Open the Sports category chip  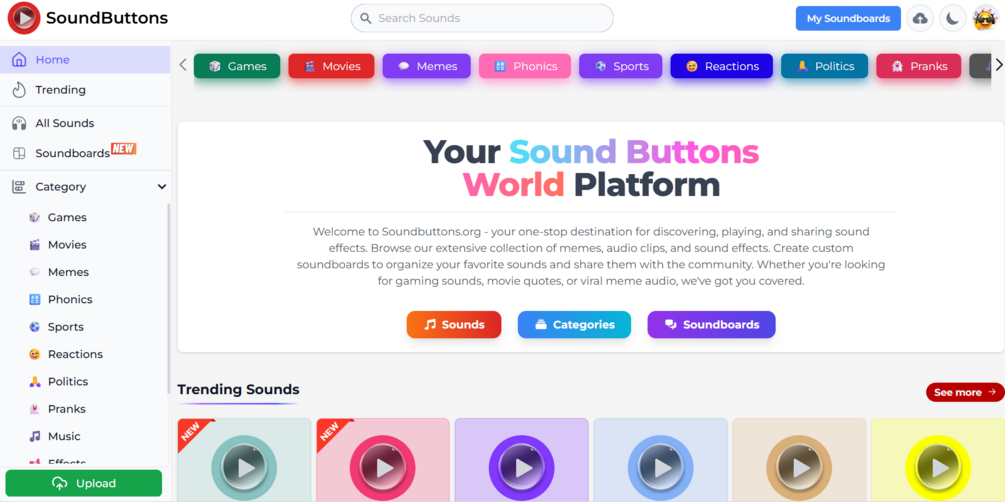click(620, 66)
